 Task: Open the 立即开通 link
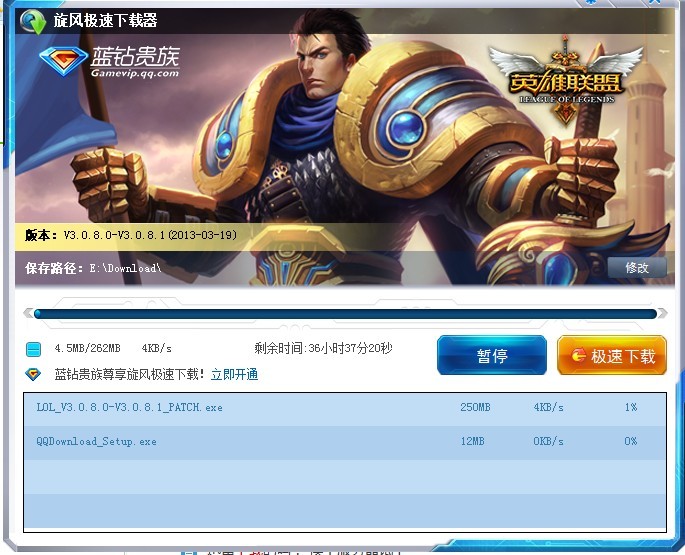[x=235, y=375]
